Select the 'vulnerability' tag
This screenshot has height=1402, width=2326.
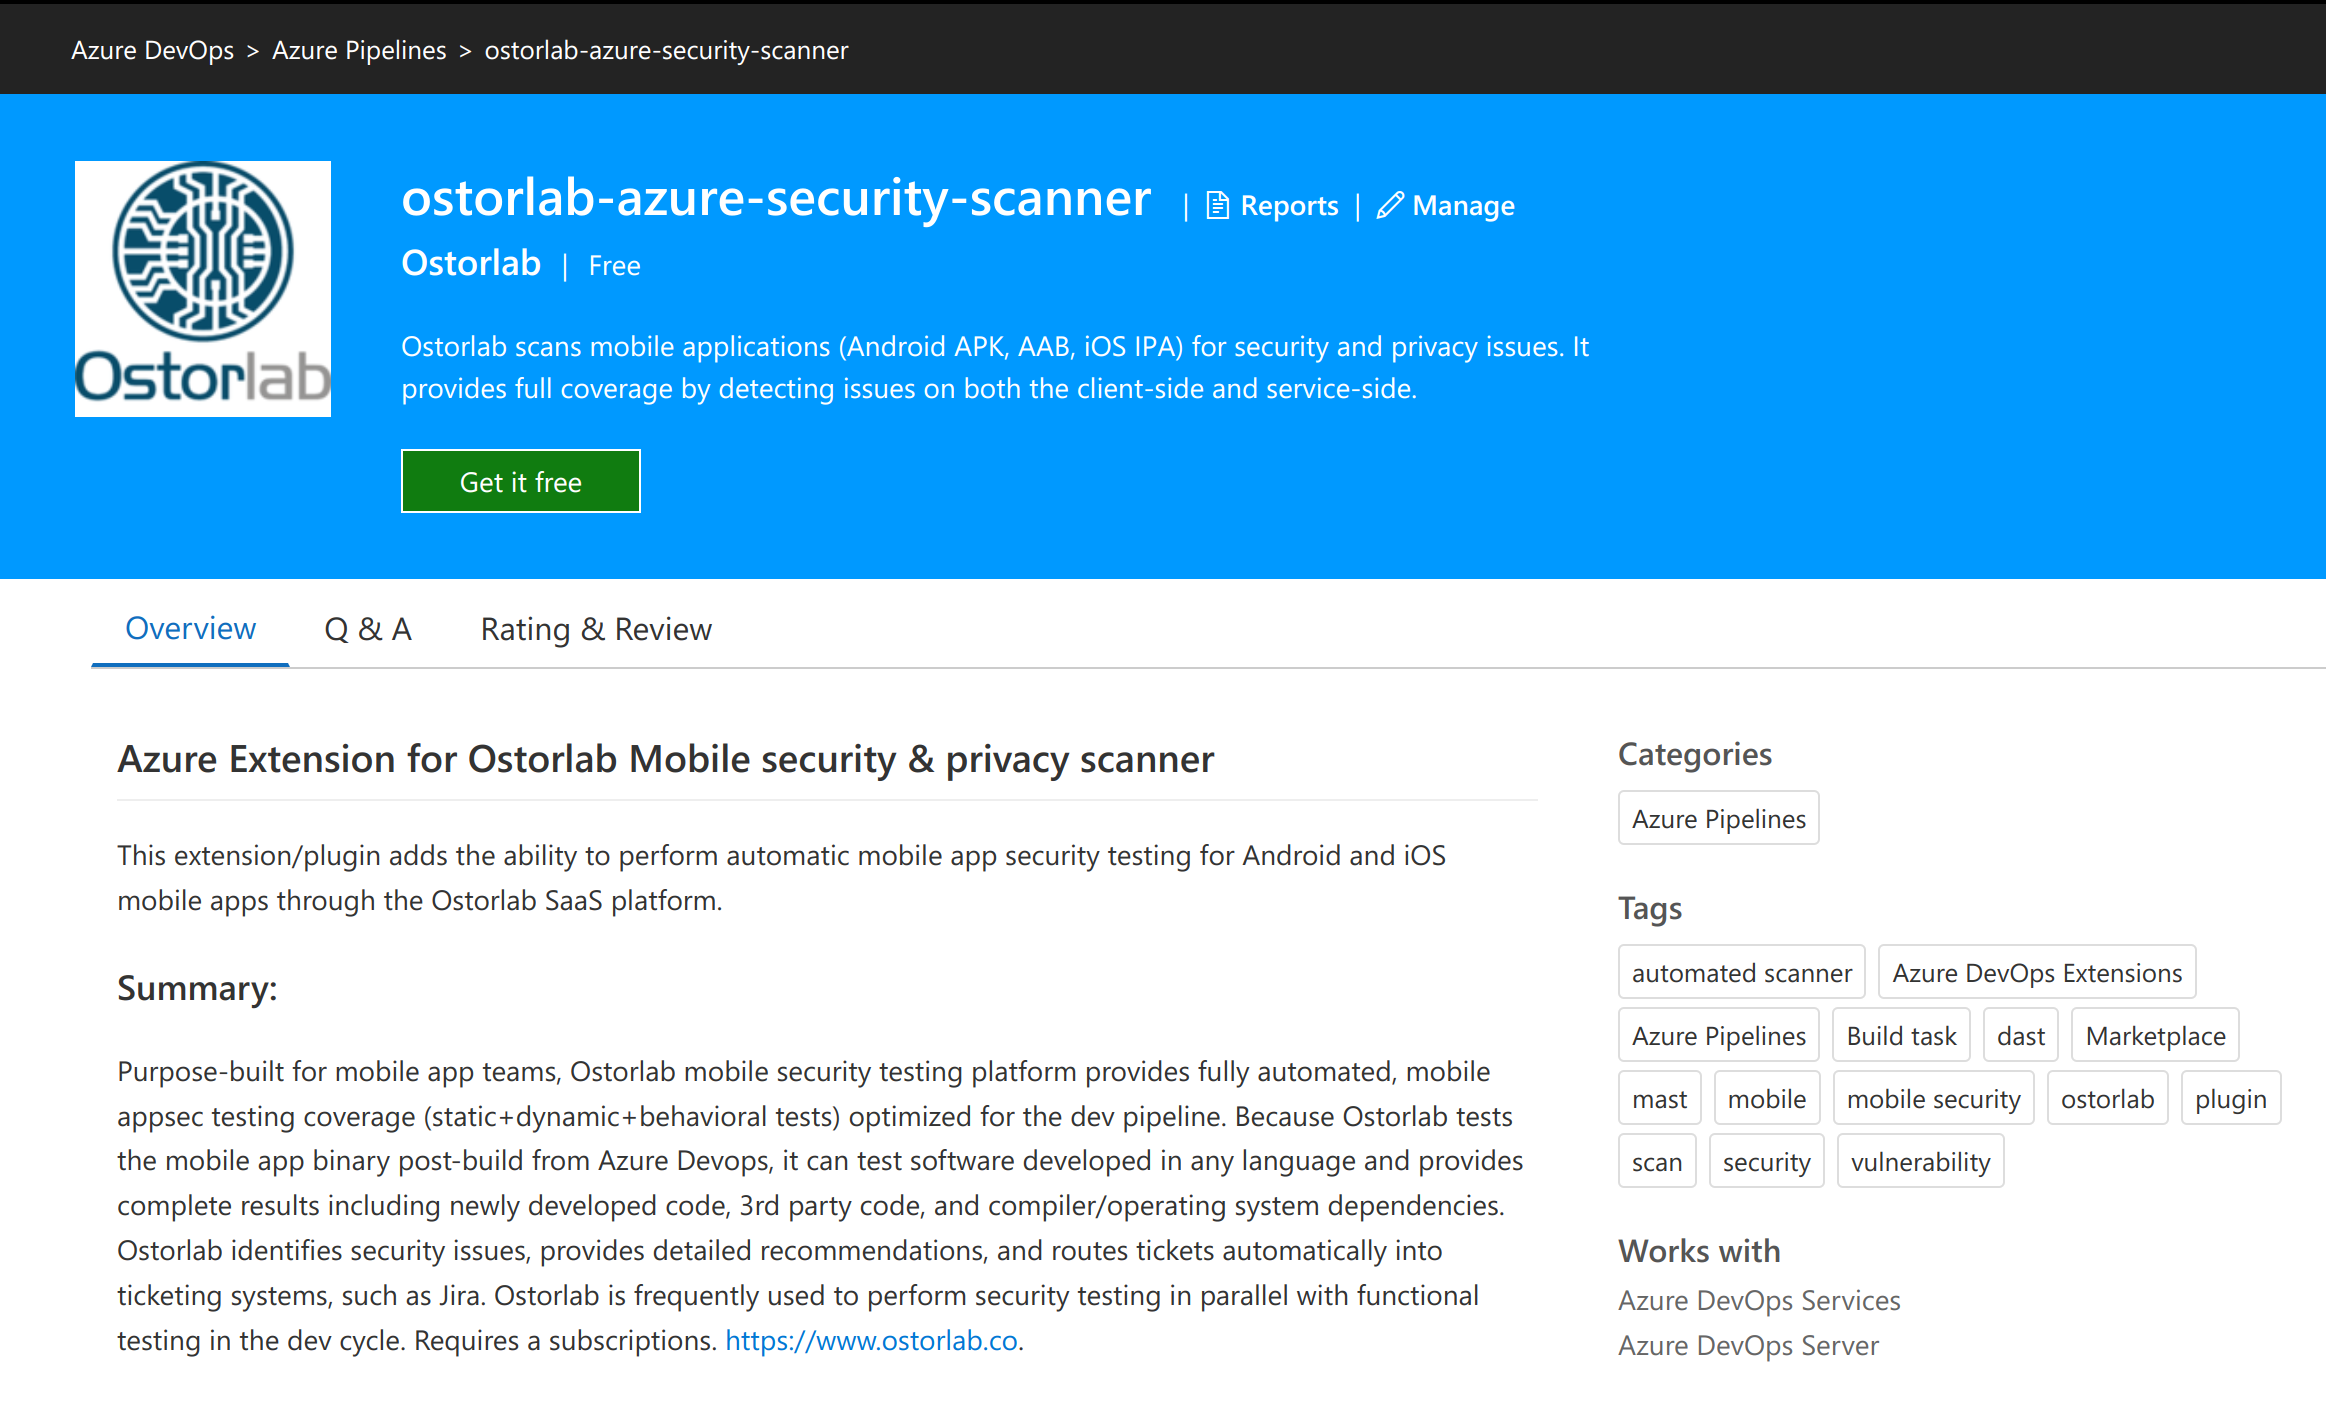pyautogui.click(x=1919, y=1160)
